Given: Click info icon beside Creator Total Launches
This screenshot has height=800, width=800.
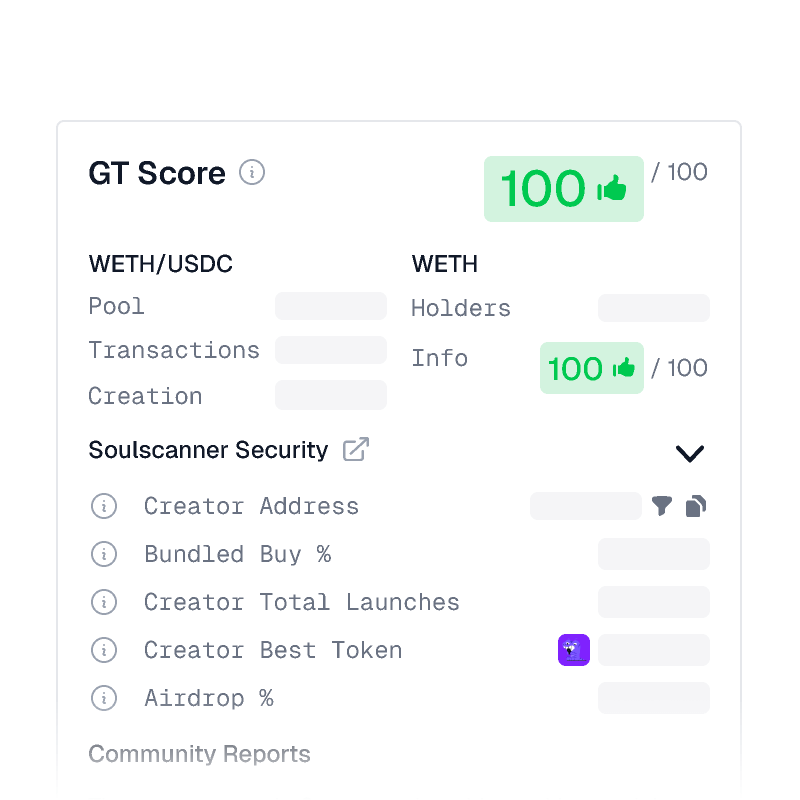Looking at the screenshot, I should point(104,602).
